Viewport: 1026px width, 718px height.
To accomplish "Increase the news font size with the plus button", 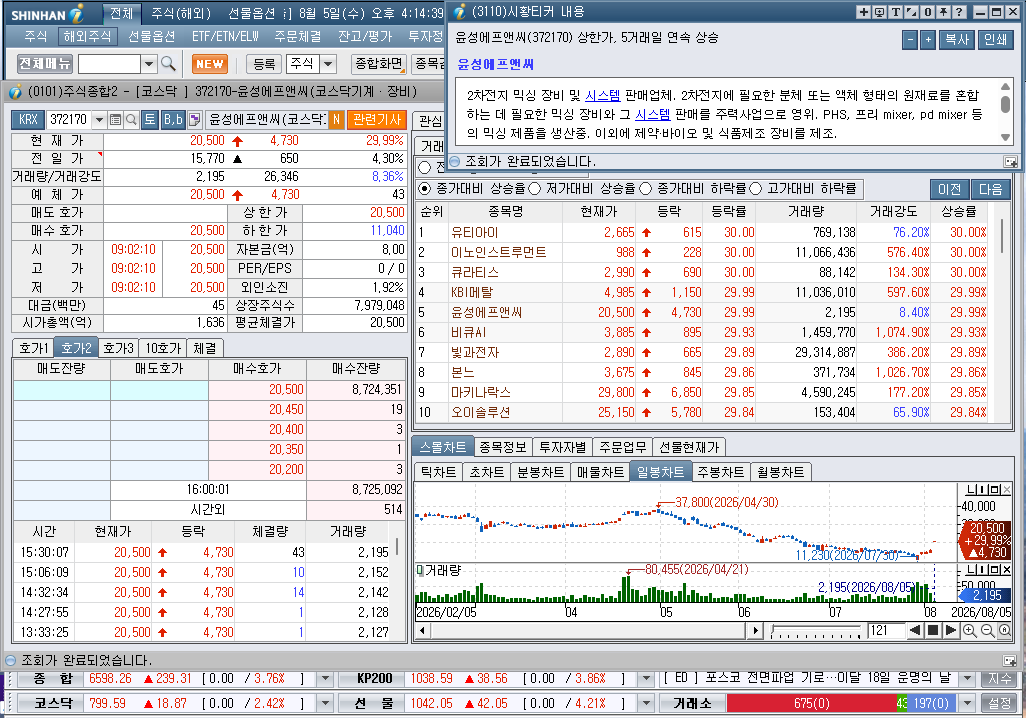I will click(928, 39).
